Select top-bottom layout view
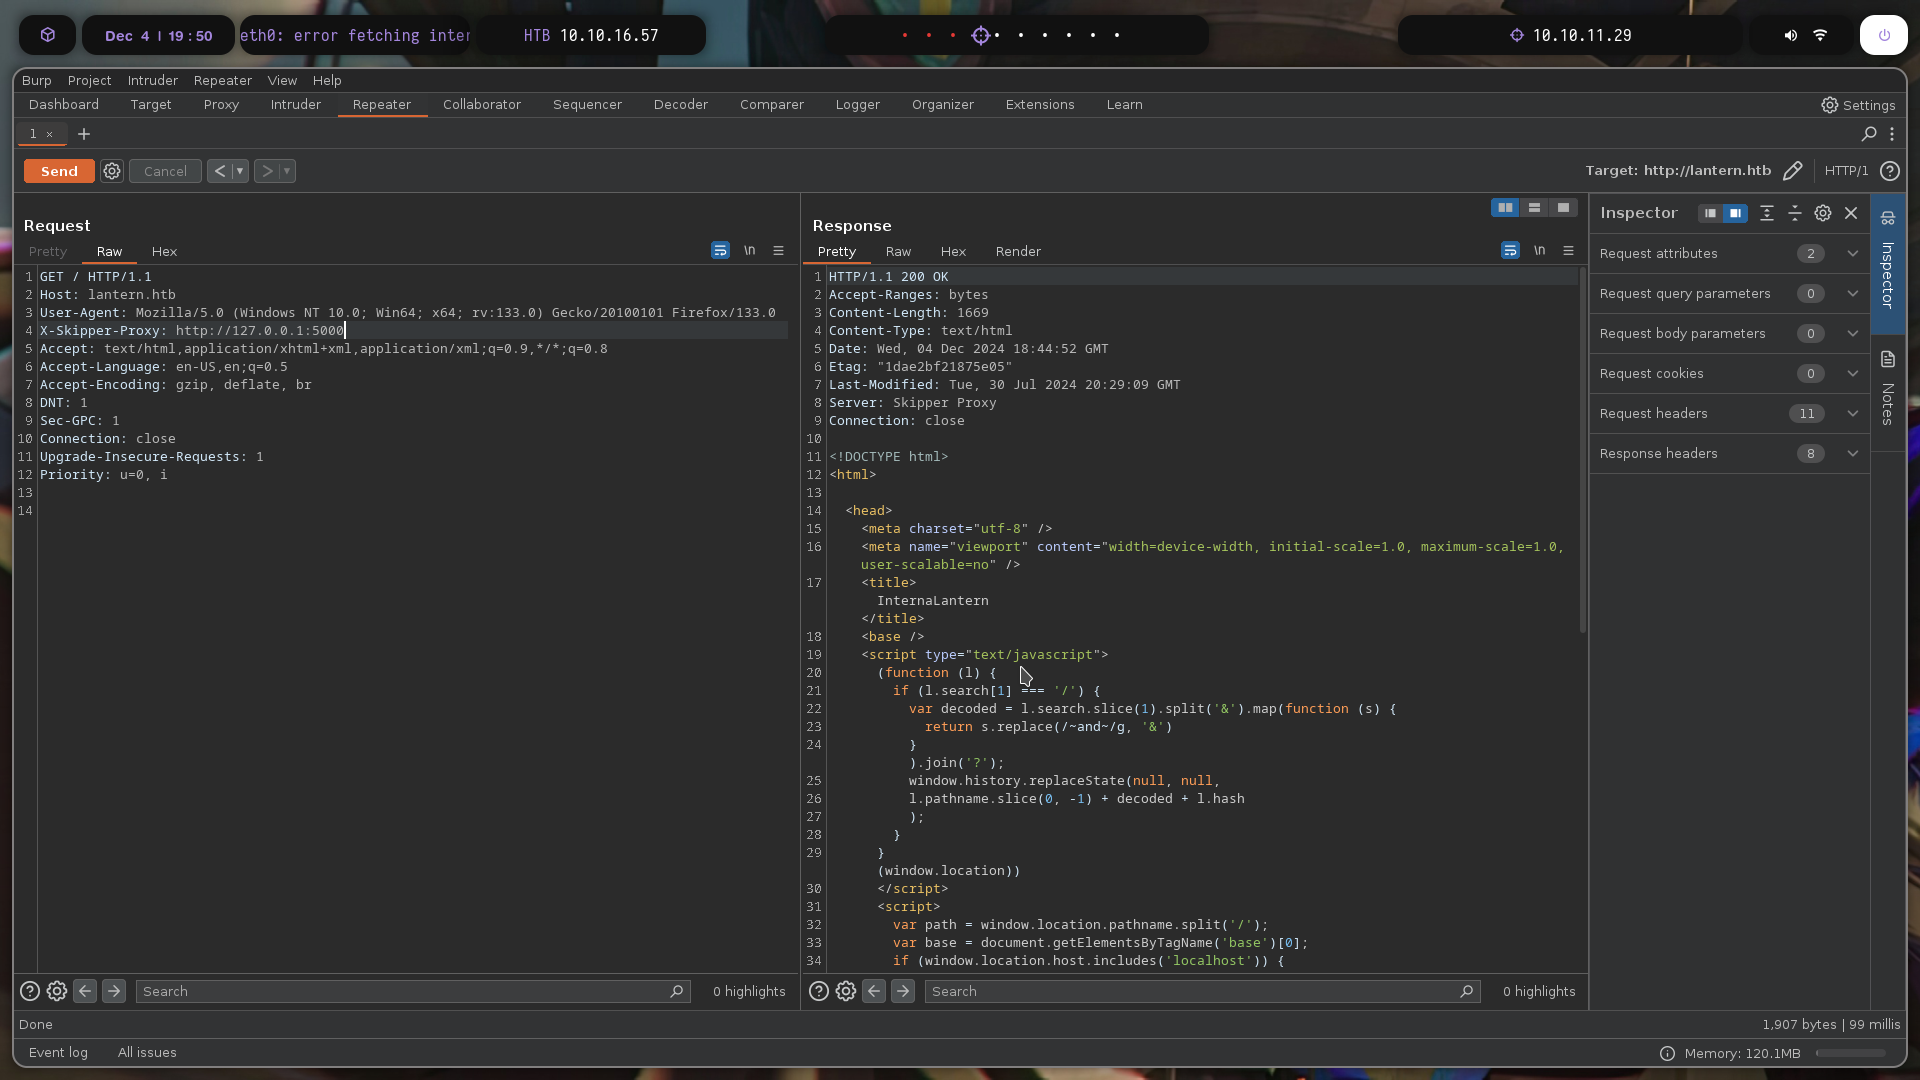 pos(1534,207)
